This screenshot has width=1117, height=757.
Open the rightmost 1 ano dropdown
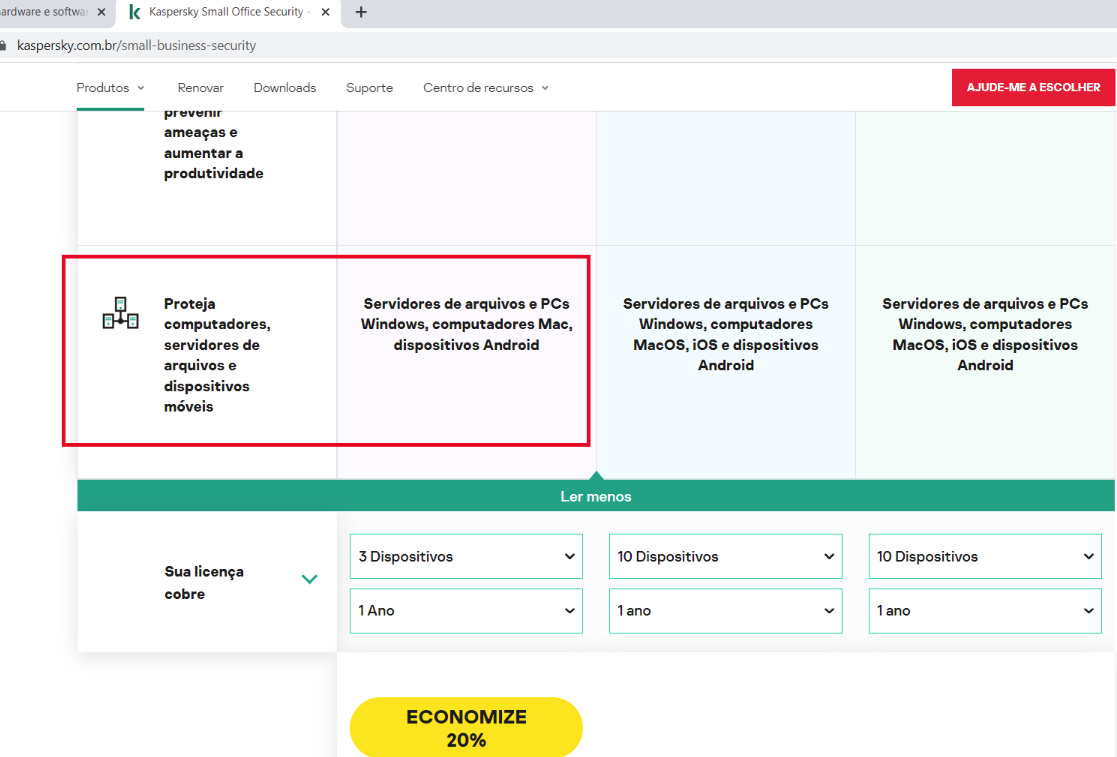point(984,610)
